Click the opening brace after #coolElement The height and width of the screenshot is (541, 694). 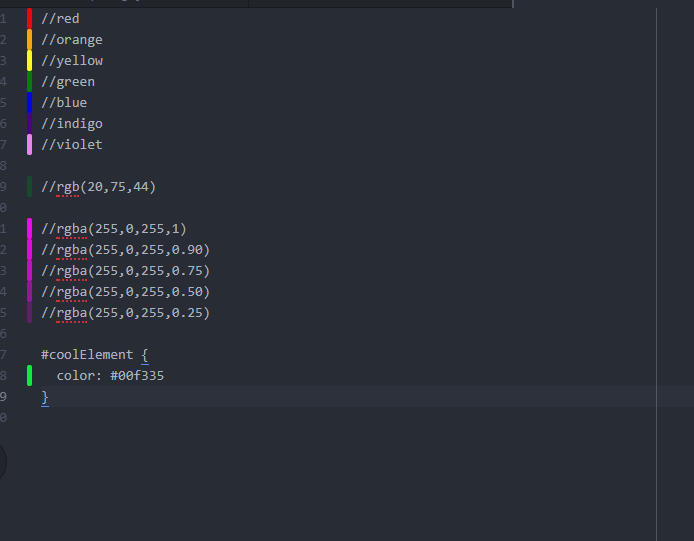[145, 355]
